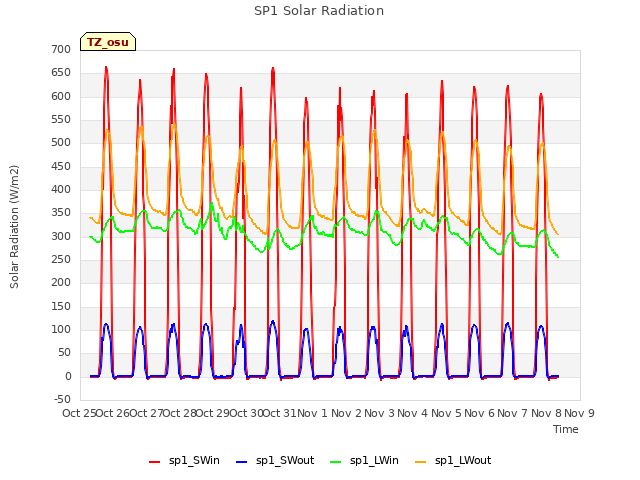Click the 150 y-axis tick label

[61, 306]
